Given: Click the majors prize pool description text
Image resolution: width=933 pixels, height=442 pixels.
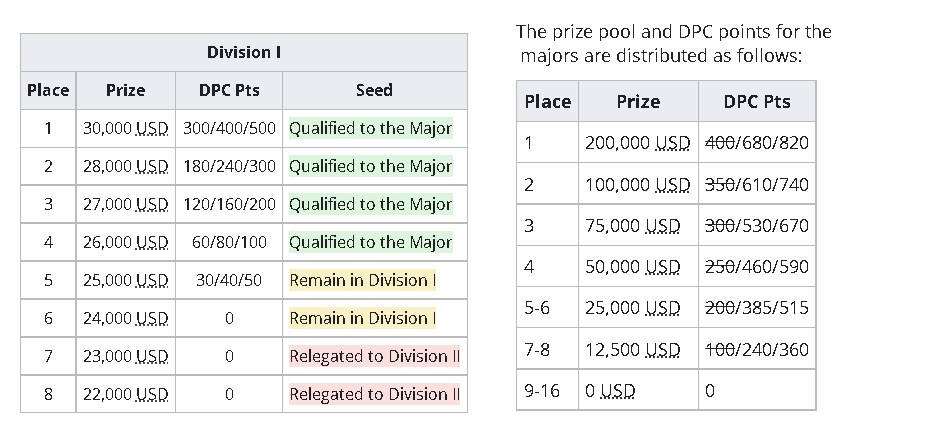Looking at the screenshot, I should click(674, 43).
